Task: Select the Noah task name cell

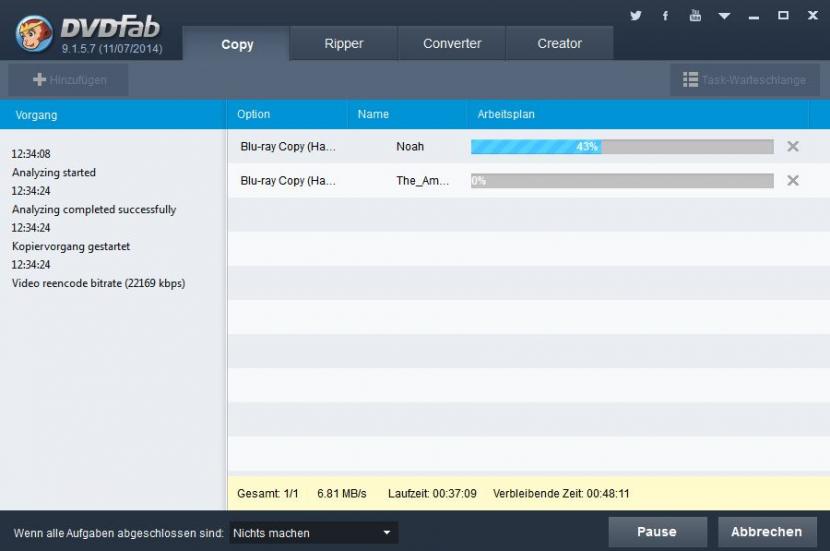Action: click(x=410, y=147)
